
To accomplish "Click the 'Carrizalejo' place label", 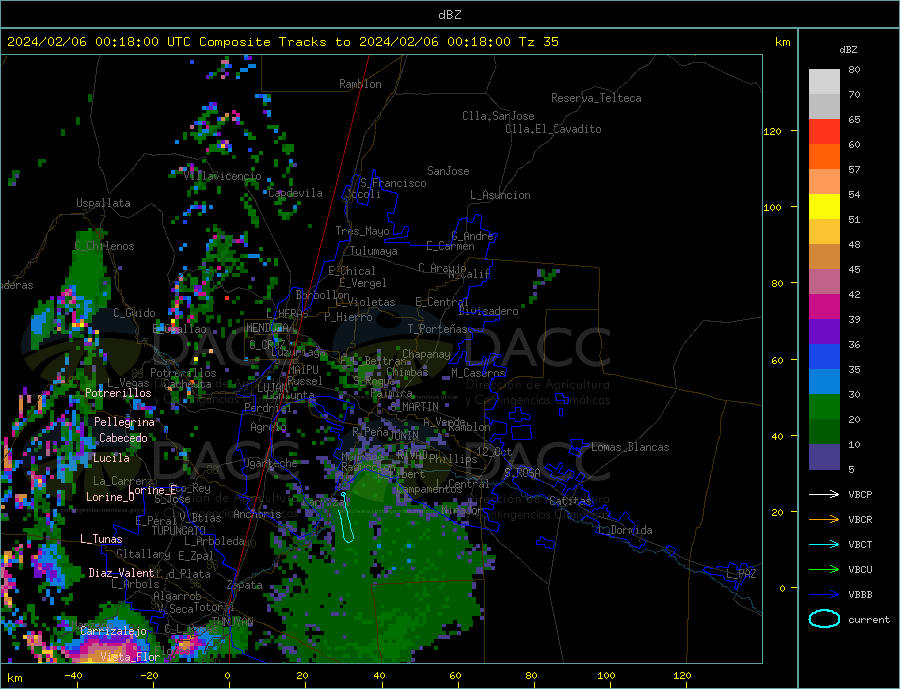I will pos(113,631).
